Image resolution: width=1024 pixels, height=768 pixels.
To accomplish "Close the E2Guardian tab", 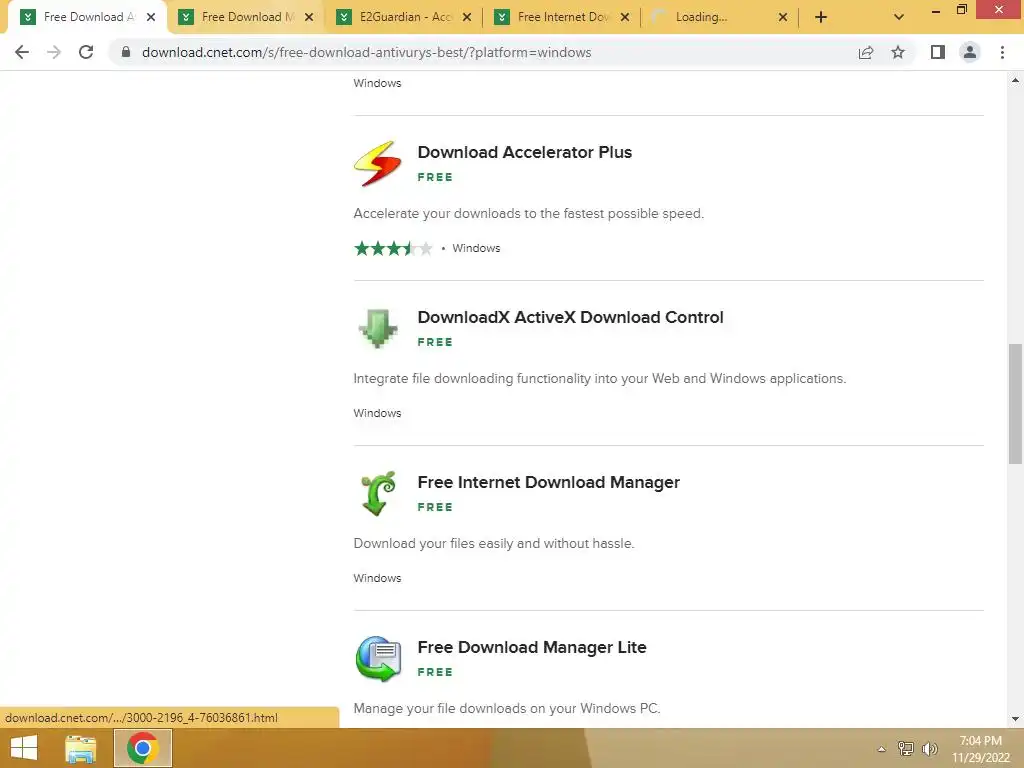I will [x=467, y=17].
